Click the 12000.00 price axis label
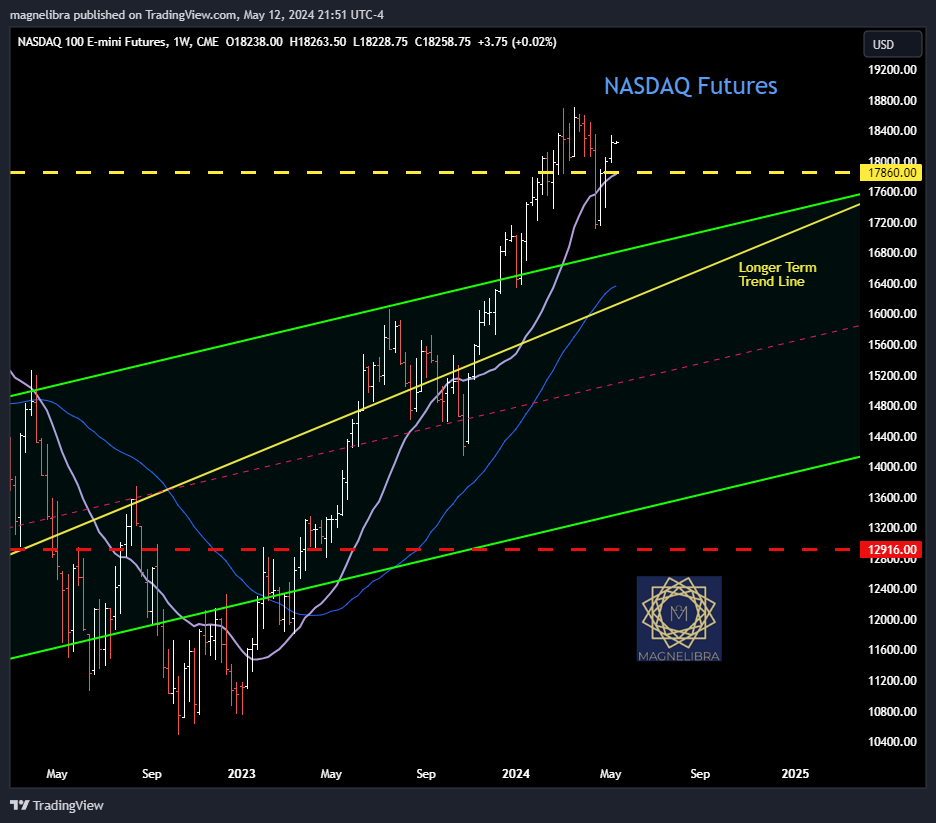Screen dimensions: 936x823 click(x=892, y=619)
